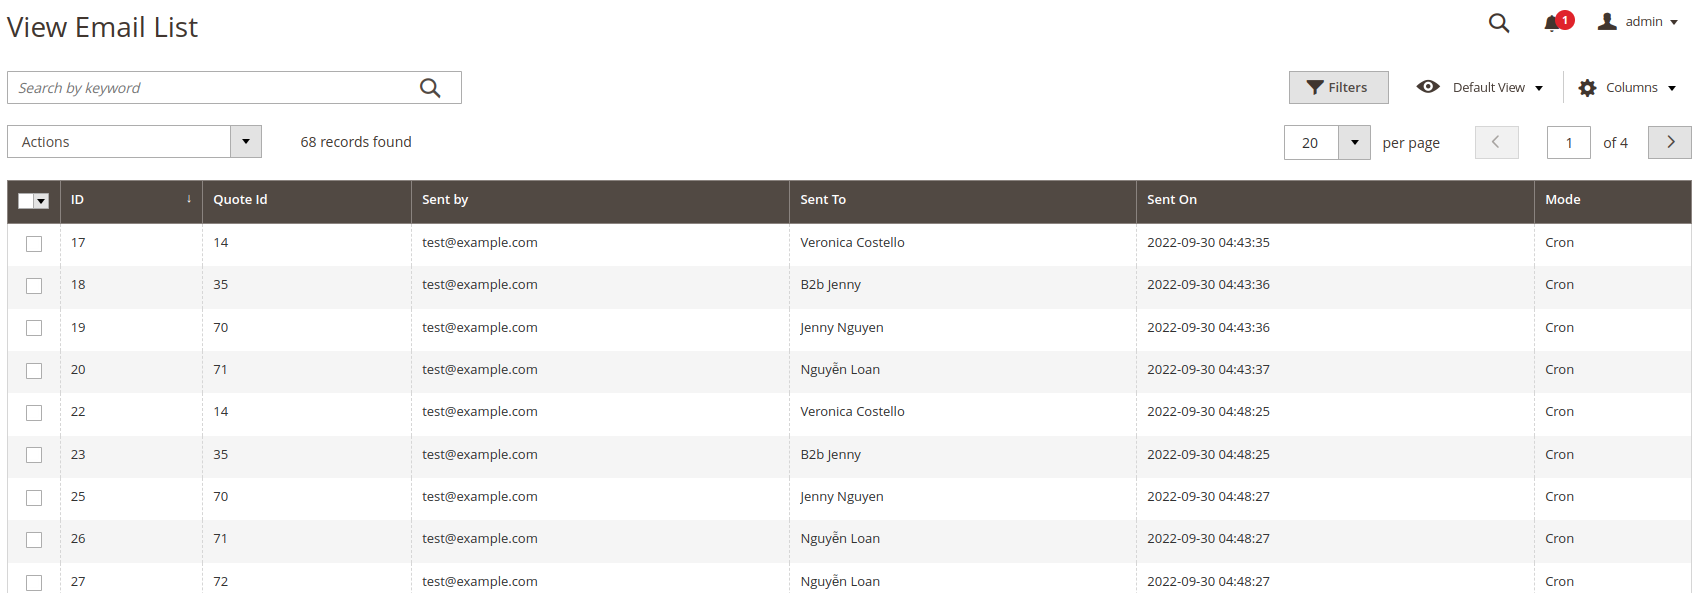Click Cron mode in row ID 18
Image resolution: width=1703 pixels, height=593 pixels.
point(1559,285)
